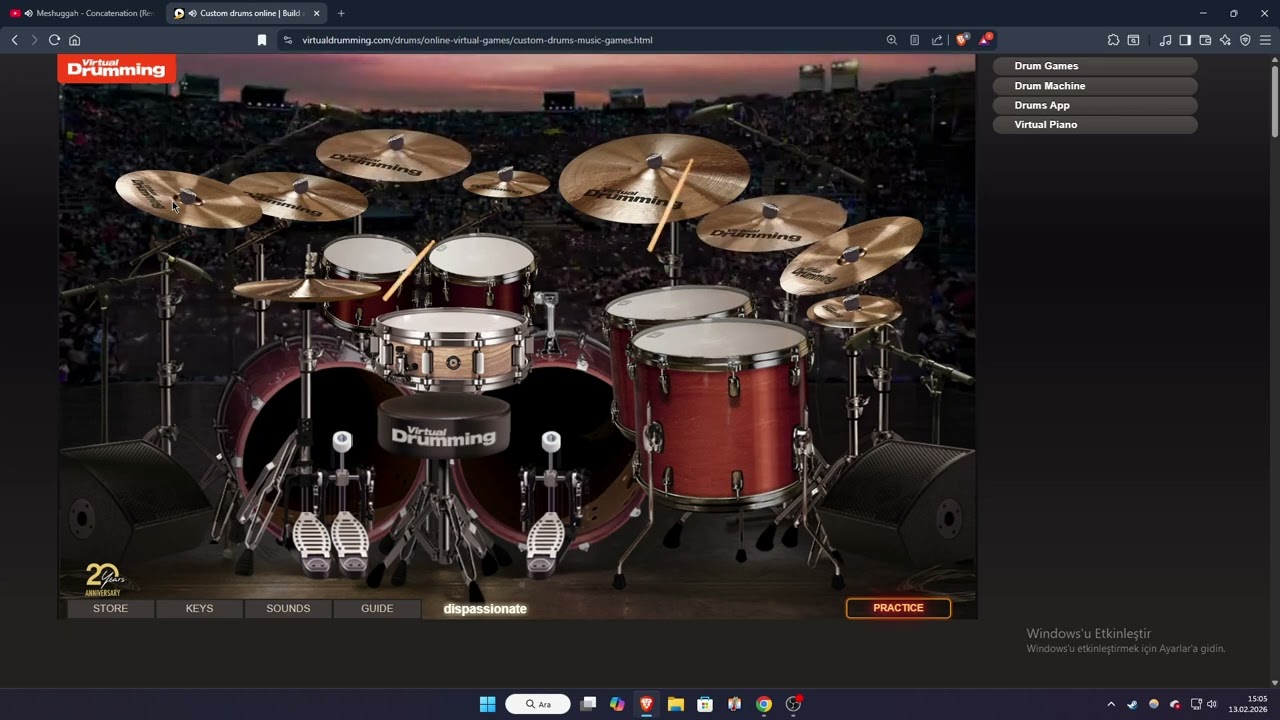Hit the snare drum with wood finish

coord(453,349)
